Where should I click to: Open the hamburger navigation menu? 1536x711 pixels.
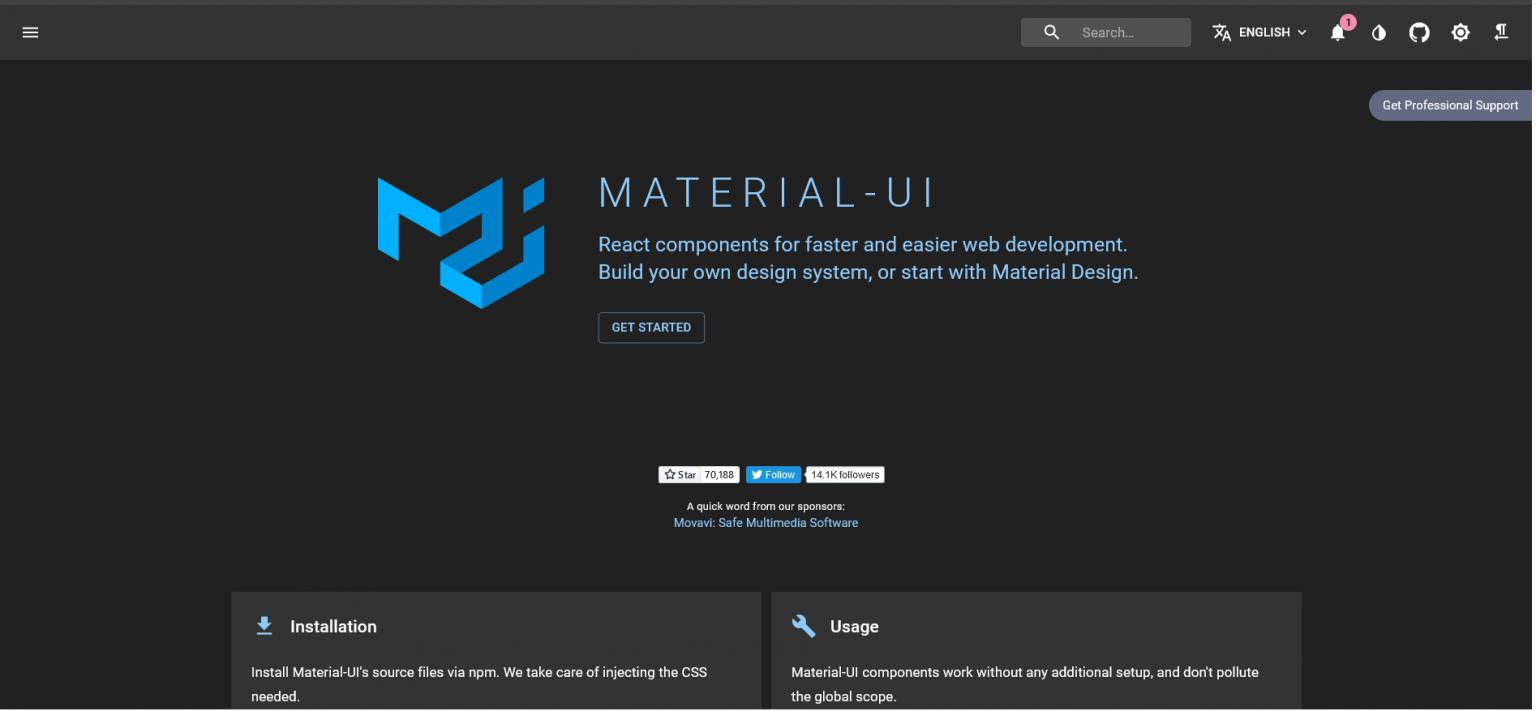[30, 32]
